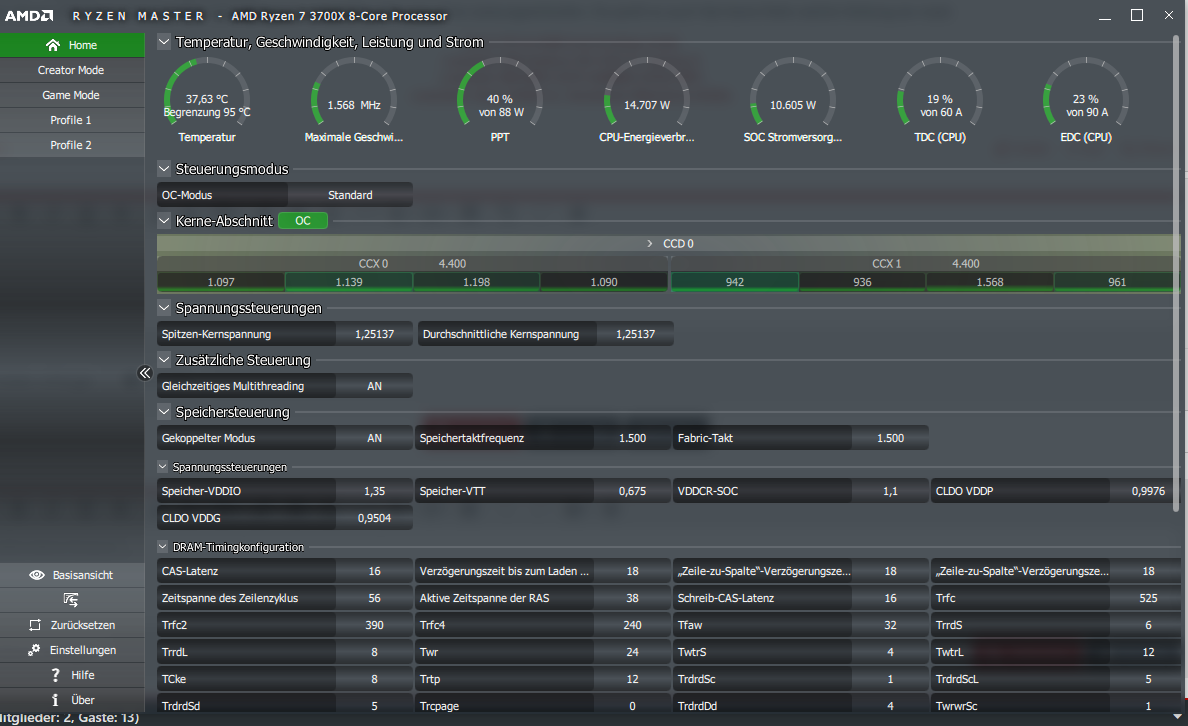Toggle Gekoppelter Modus AN value

374,438
